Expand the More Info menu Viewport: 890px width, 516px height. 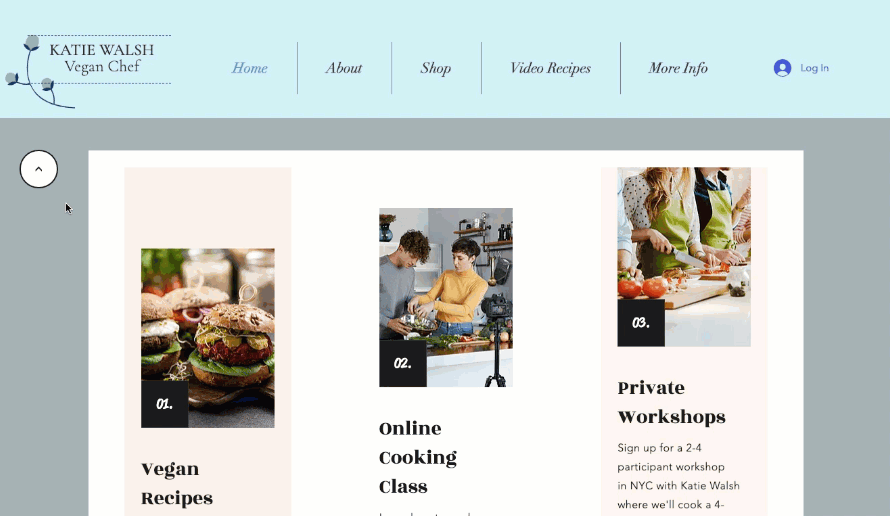pyautogui.click(x=678, y=68)
